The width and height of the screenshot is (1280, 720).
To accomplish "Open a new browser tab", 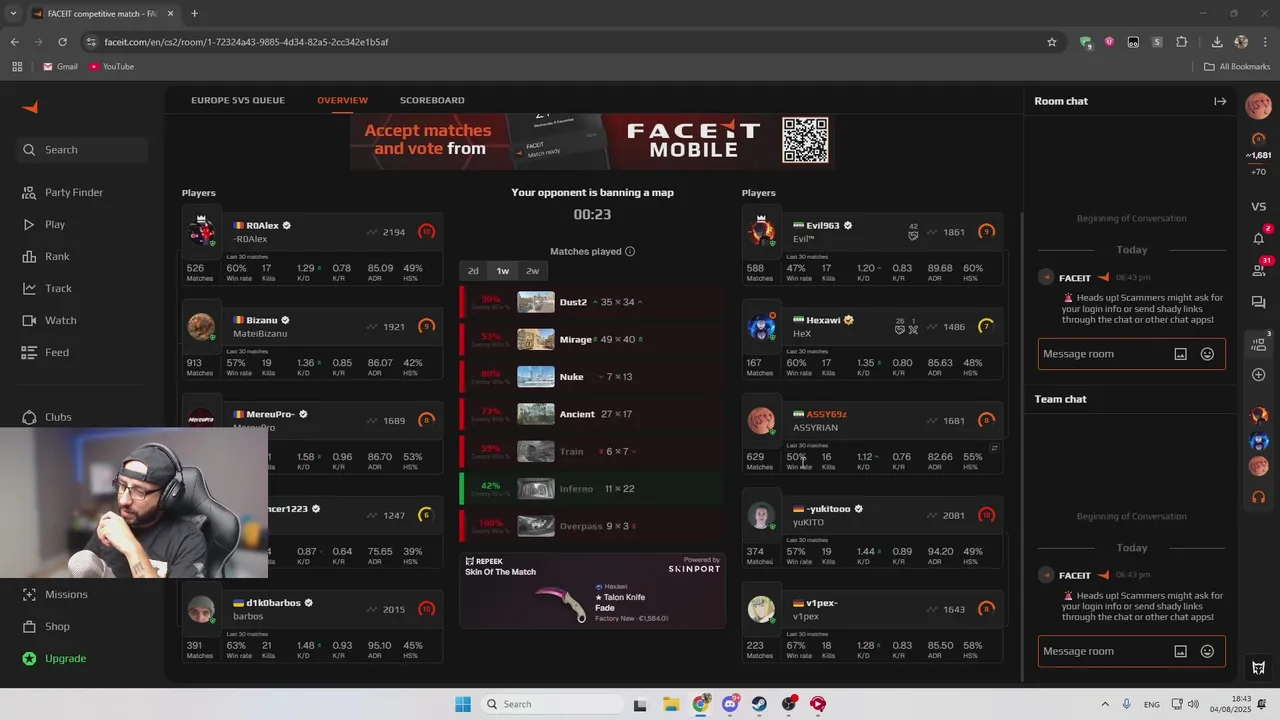I will (194, 14).
